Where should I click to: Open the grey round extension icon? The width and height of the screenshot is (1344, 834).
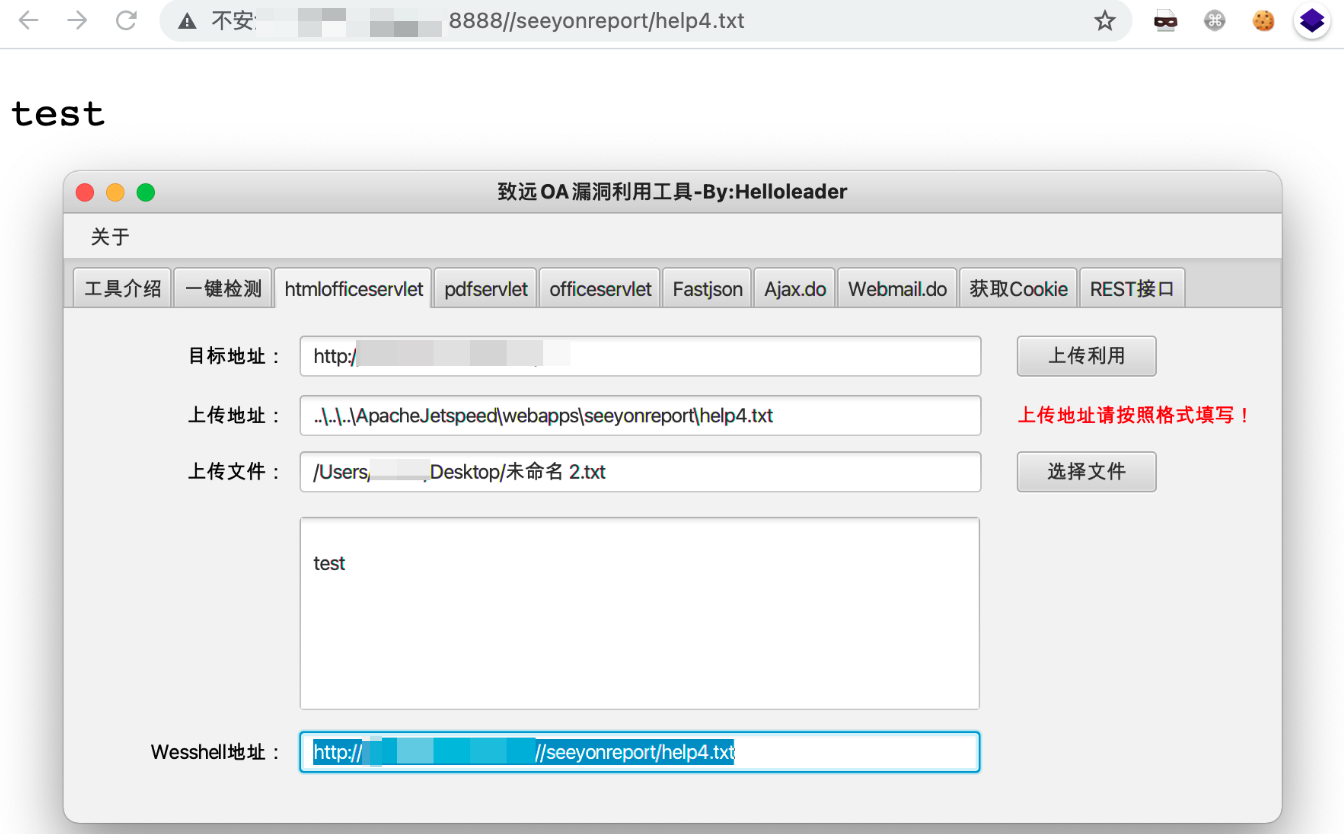tap(1214, 20)
